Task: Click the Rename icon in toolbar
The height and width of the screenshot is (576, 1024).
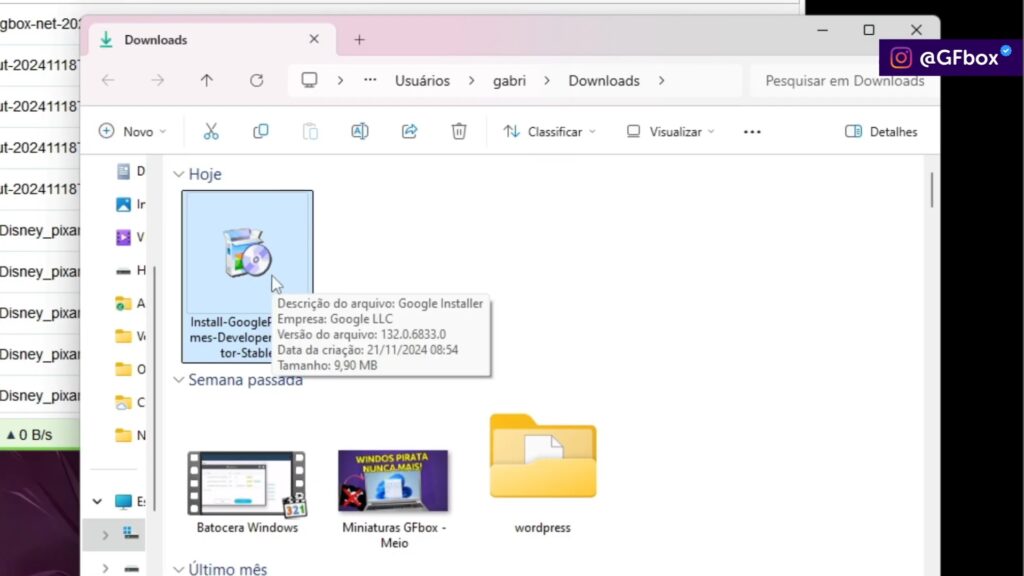Action: pyautogui.click(x=360, y=132)
